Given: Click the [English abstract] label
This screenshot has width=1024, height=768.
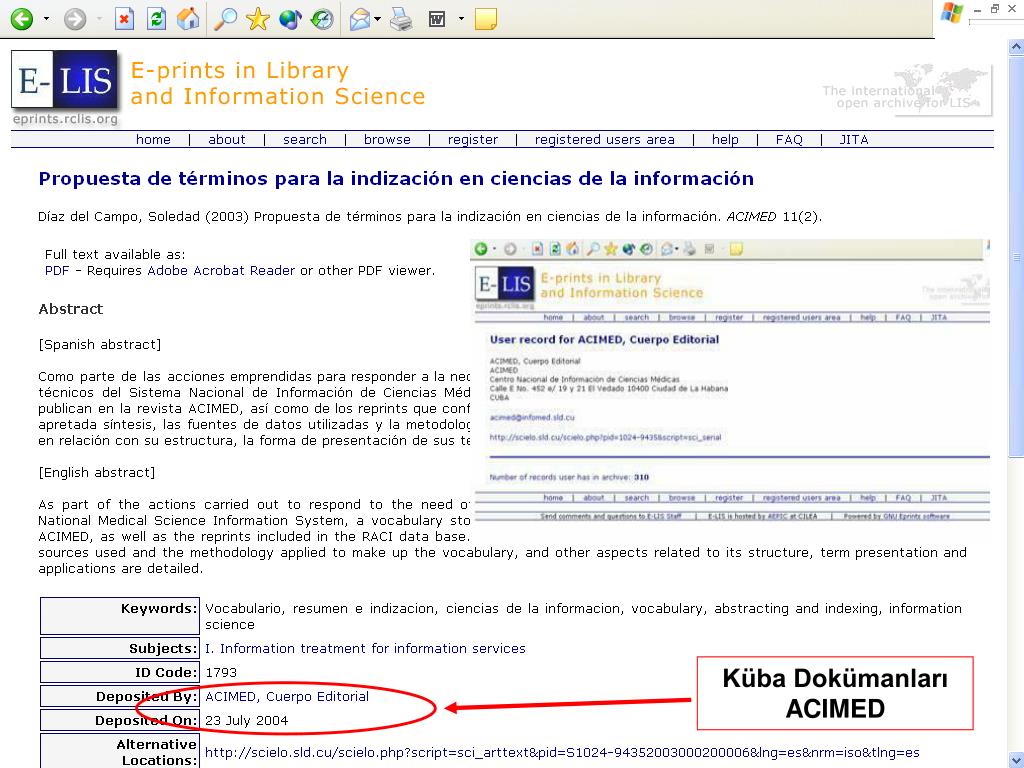Looking at the screenshot, I should pyautogui.click(x=97, y=472).
